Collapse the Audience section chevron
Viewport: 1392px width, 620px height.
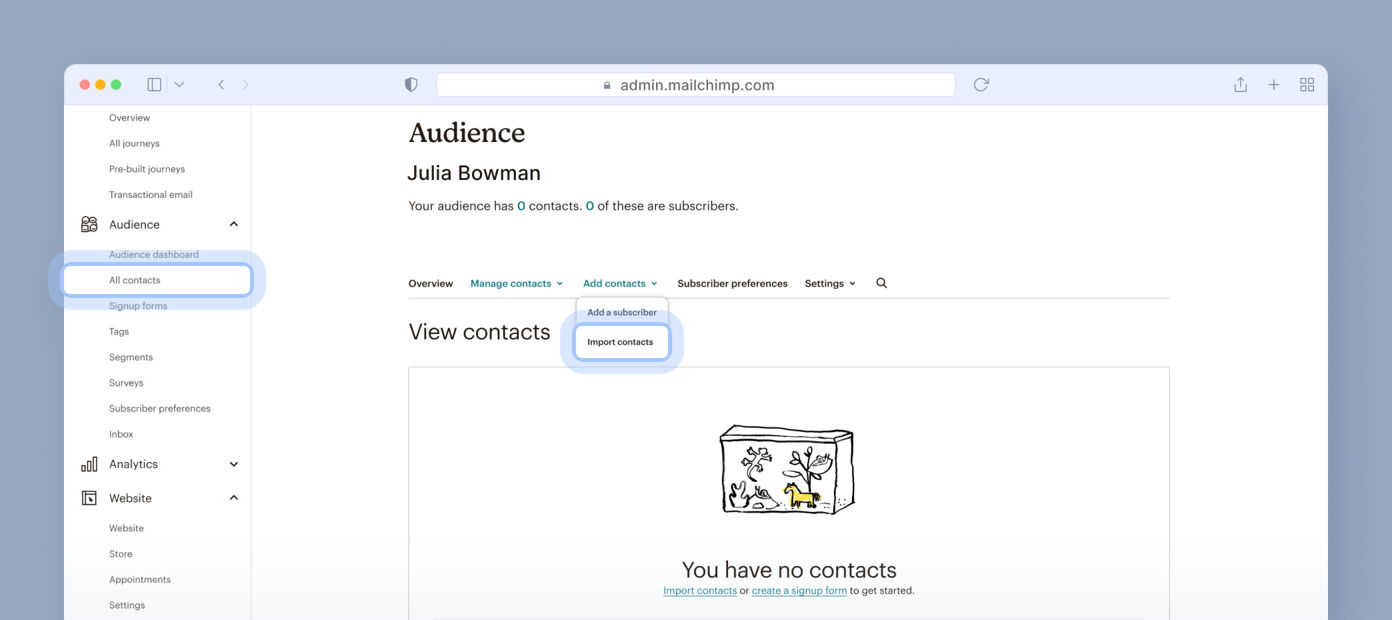point(234,224)
